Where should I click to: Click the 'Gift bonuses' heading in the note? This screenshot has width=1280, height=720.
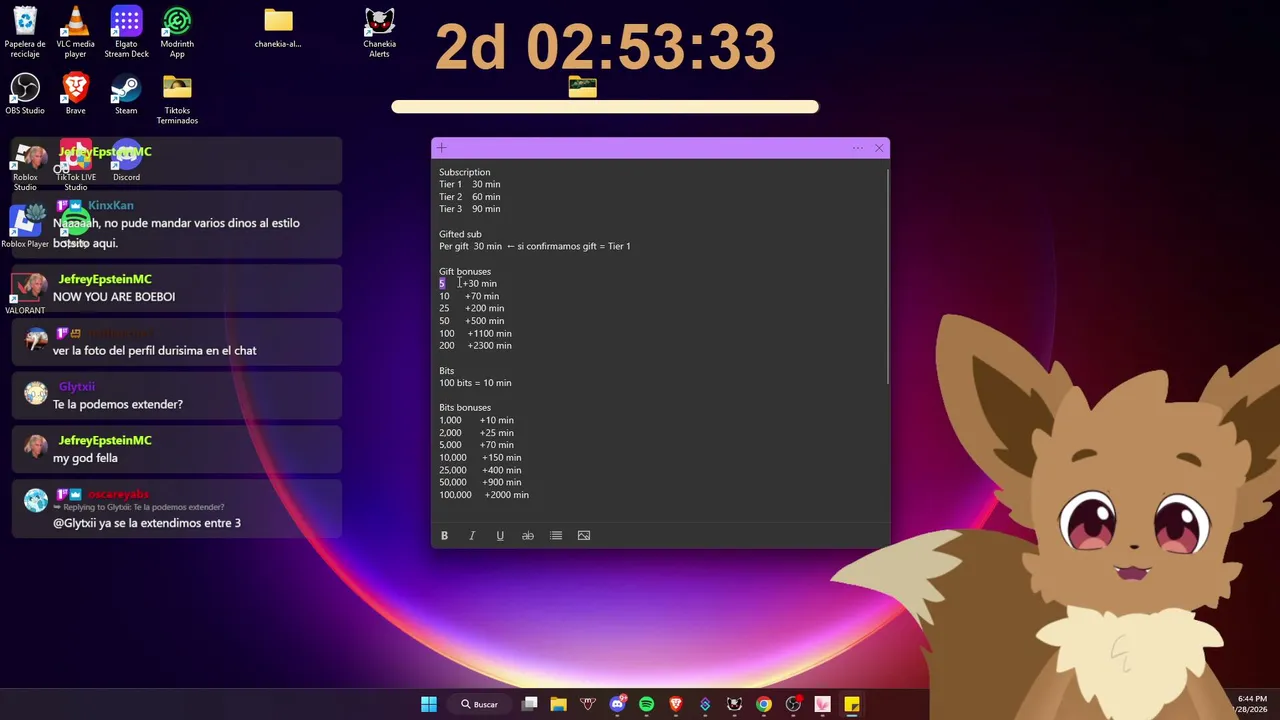coord(465,271)
